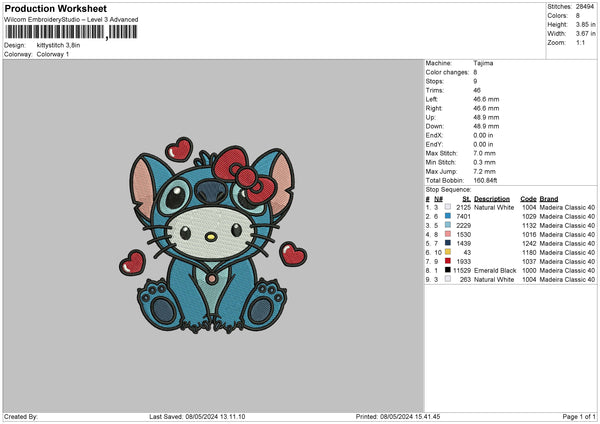Click the Created By label in the footer
The height and width of the screenshot is (424, 600).
[21, 417]
